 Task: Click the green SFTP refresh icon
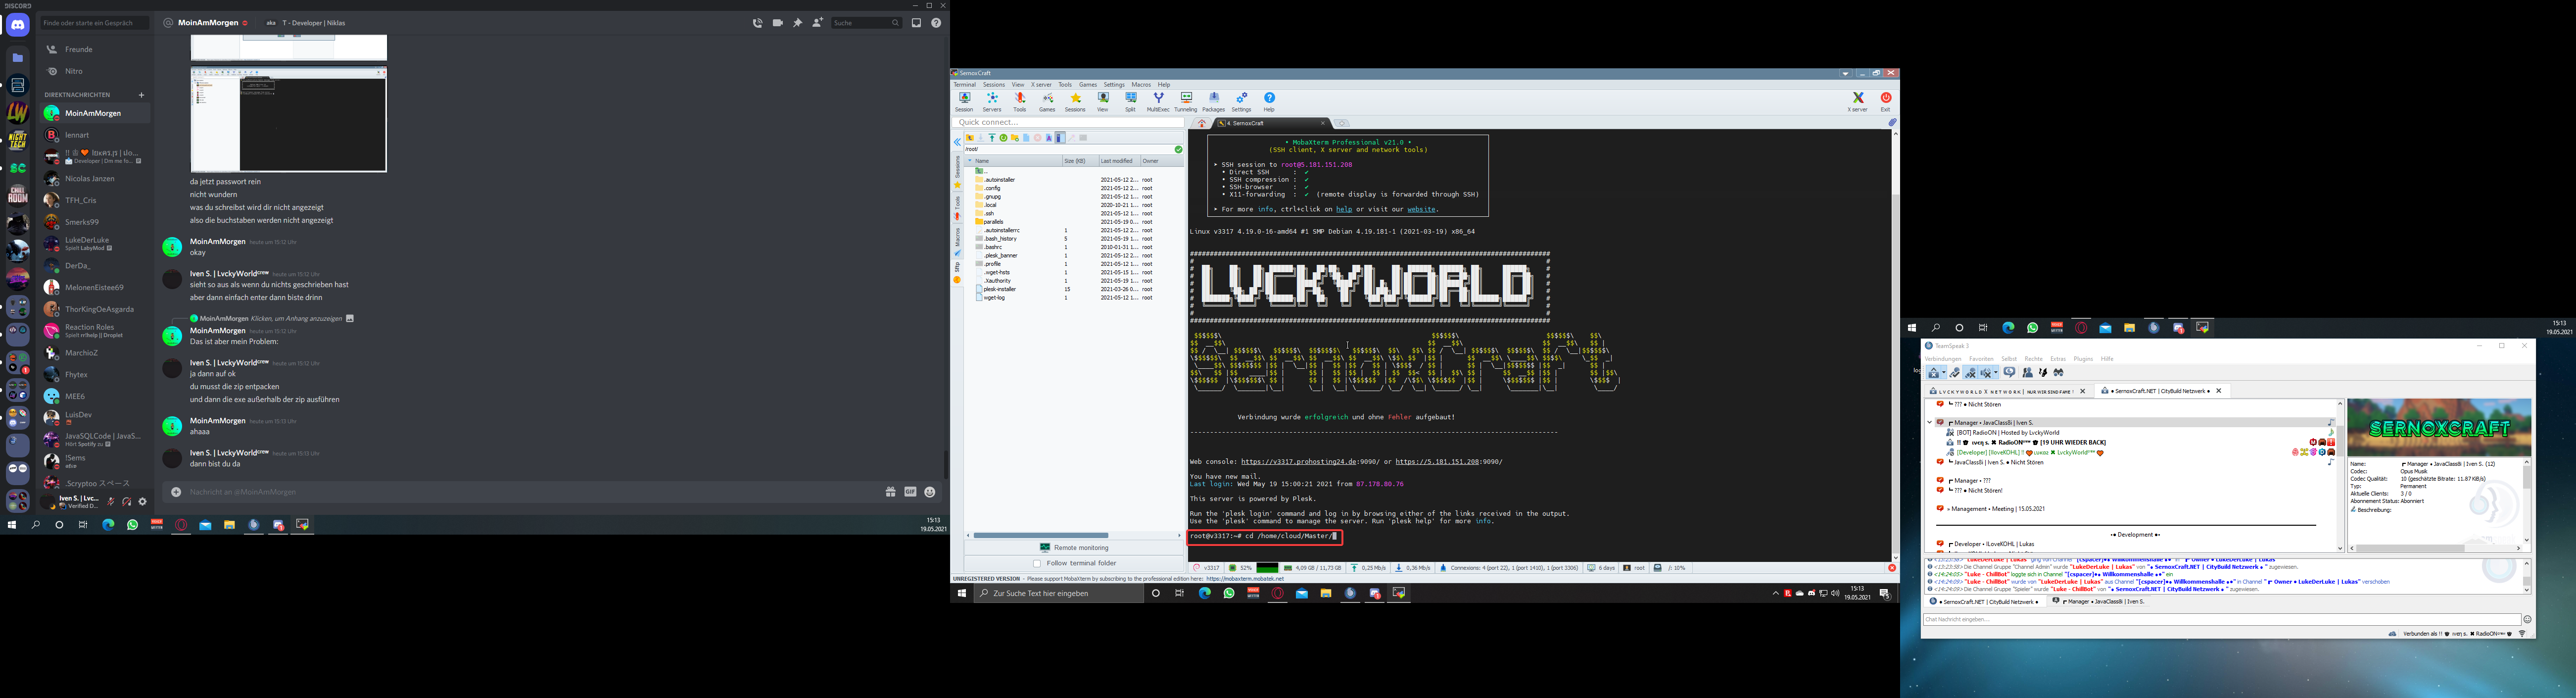click(x=1003, y=138)
